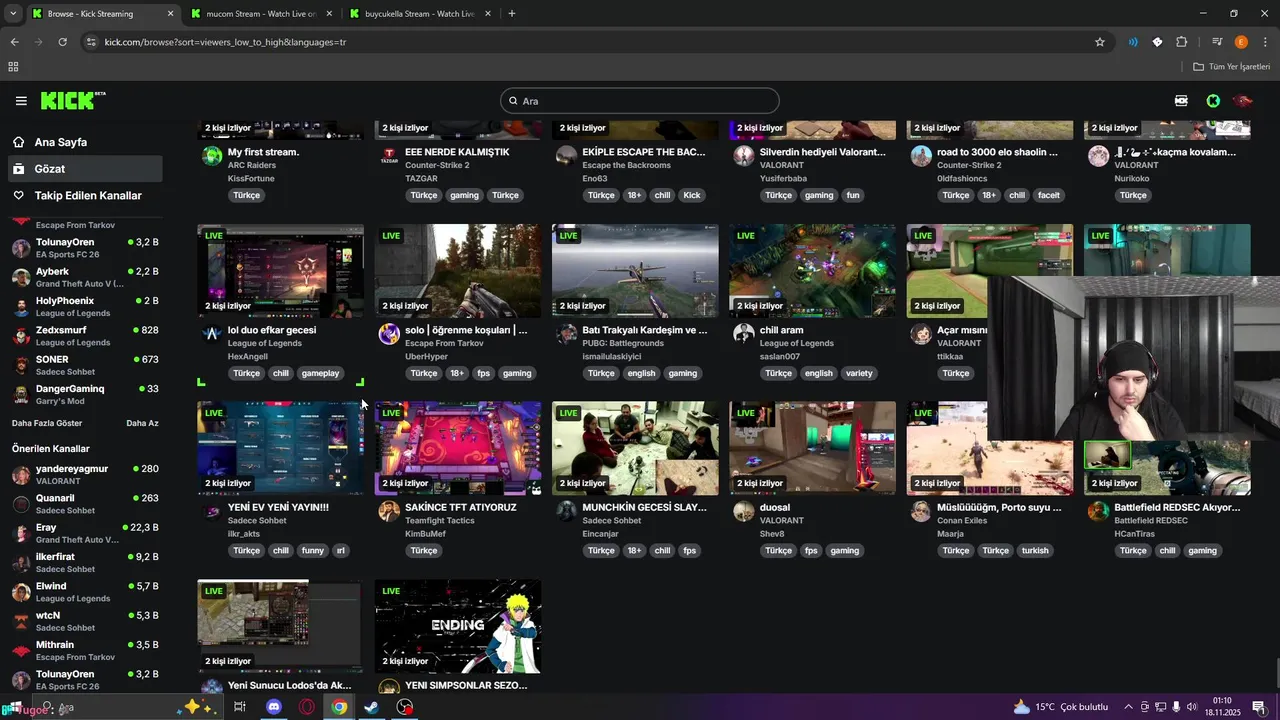Open HolyPhoenix channel in the sidebar
Image resolution: width=1280 pixels, height=720 pixels.
[x=84, y=306]
